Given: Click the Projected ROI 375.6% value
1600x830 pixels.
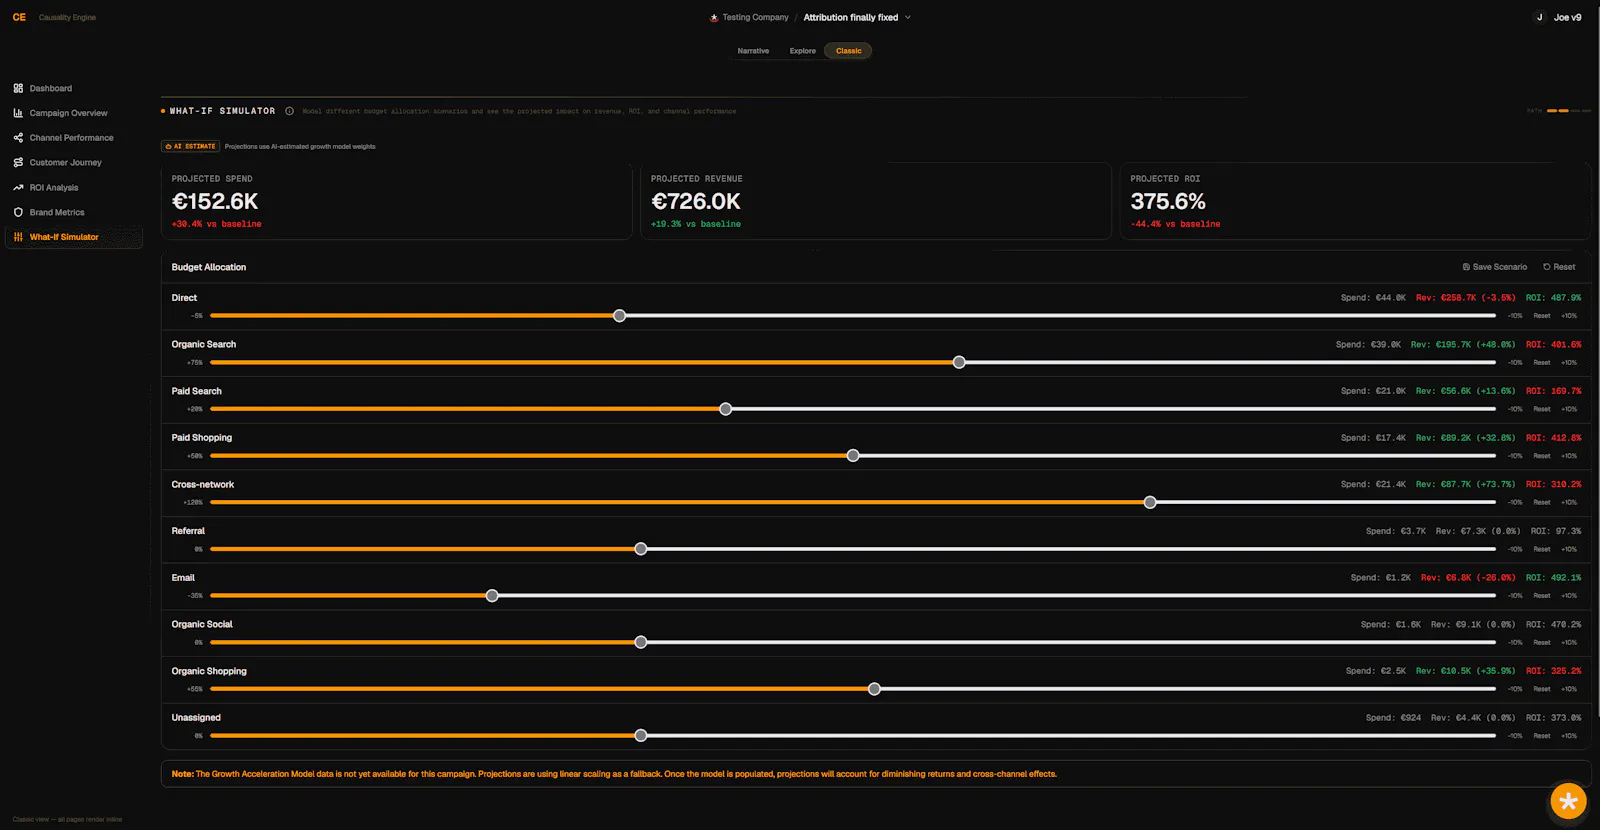Looking at the screenshot, I should 1168,202.
